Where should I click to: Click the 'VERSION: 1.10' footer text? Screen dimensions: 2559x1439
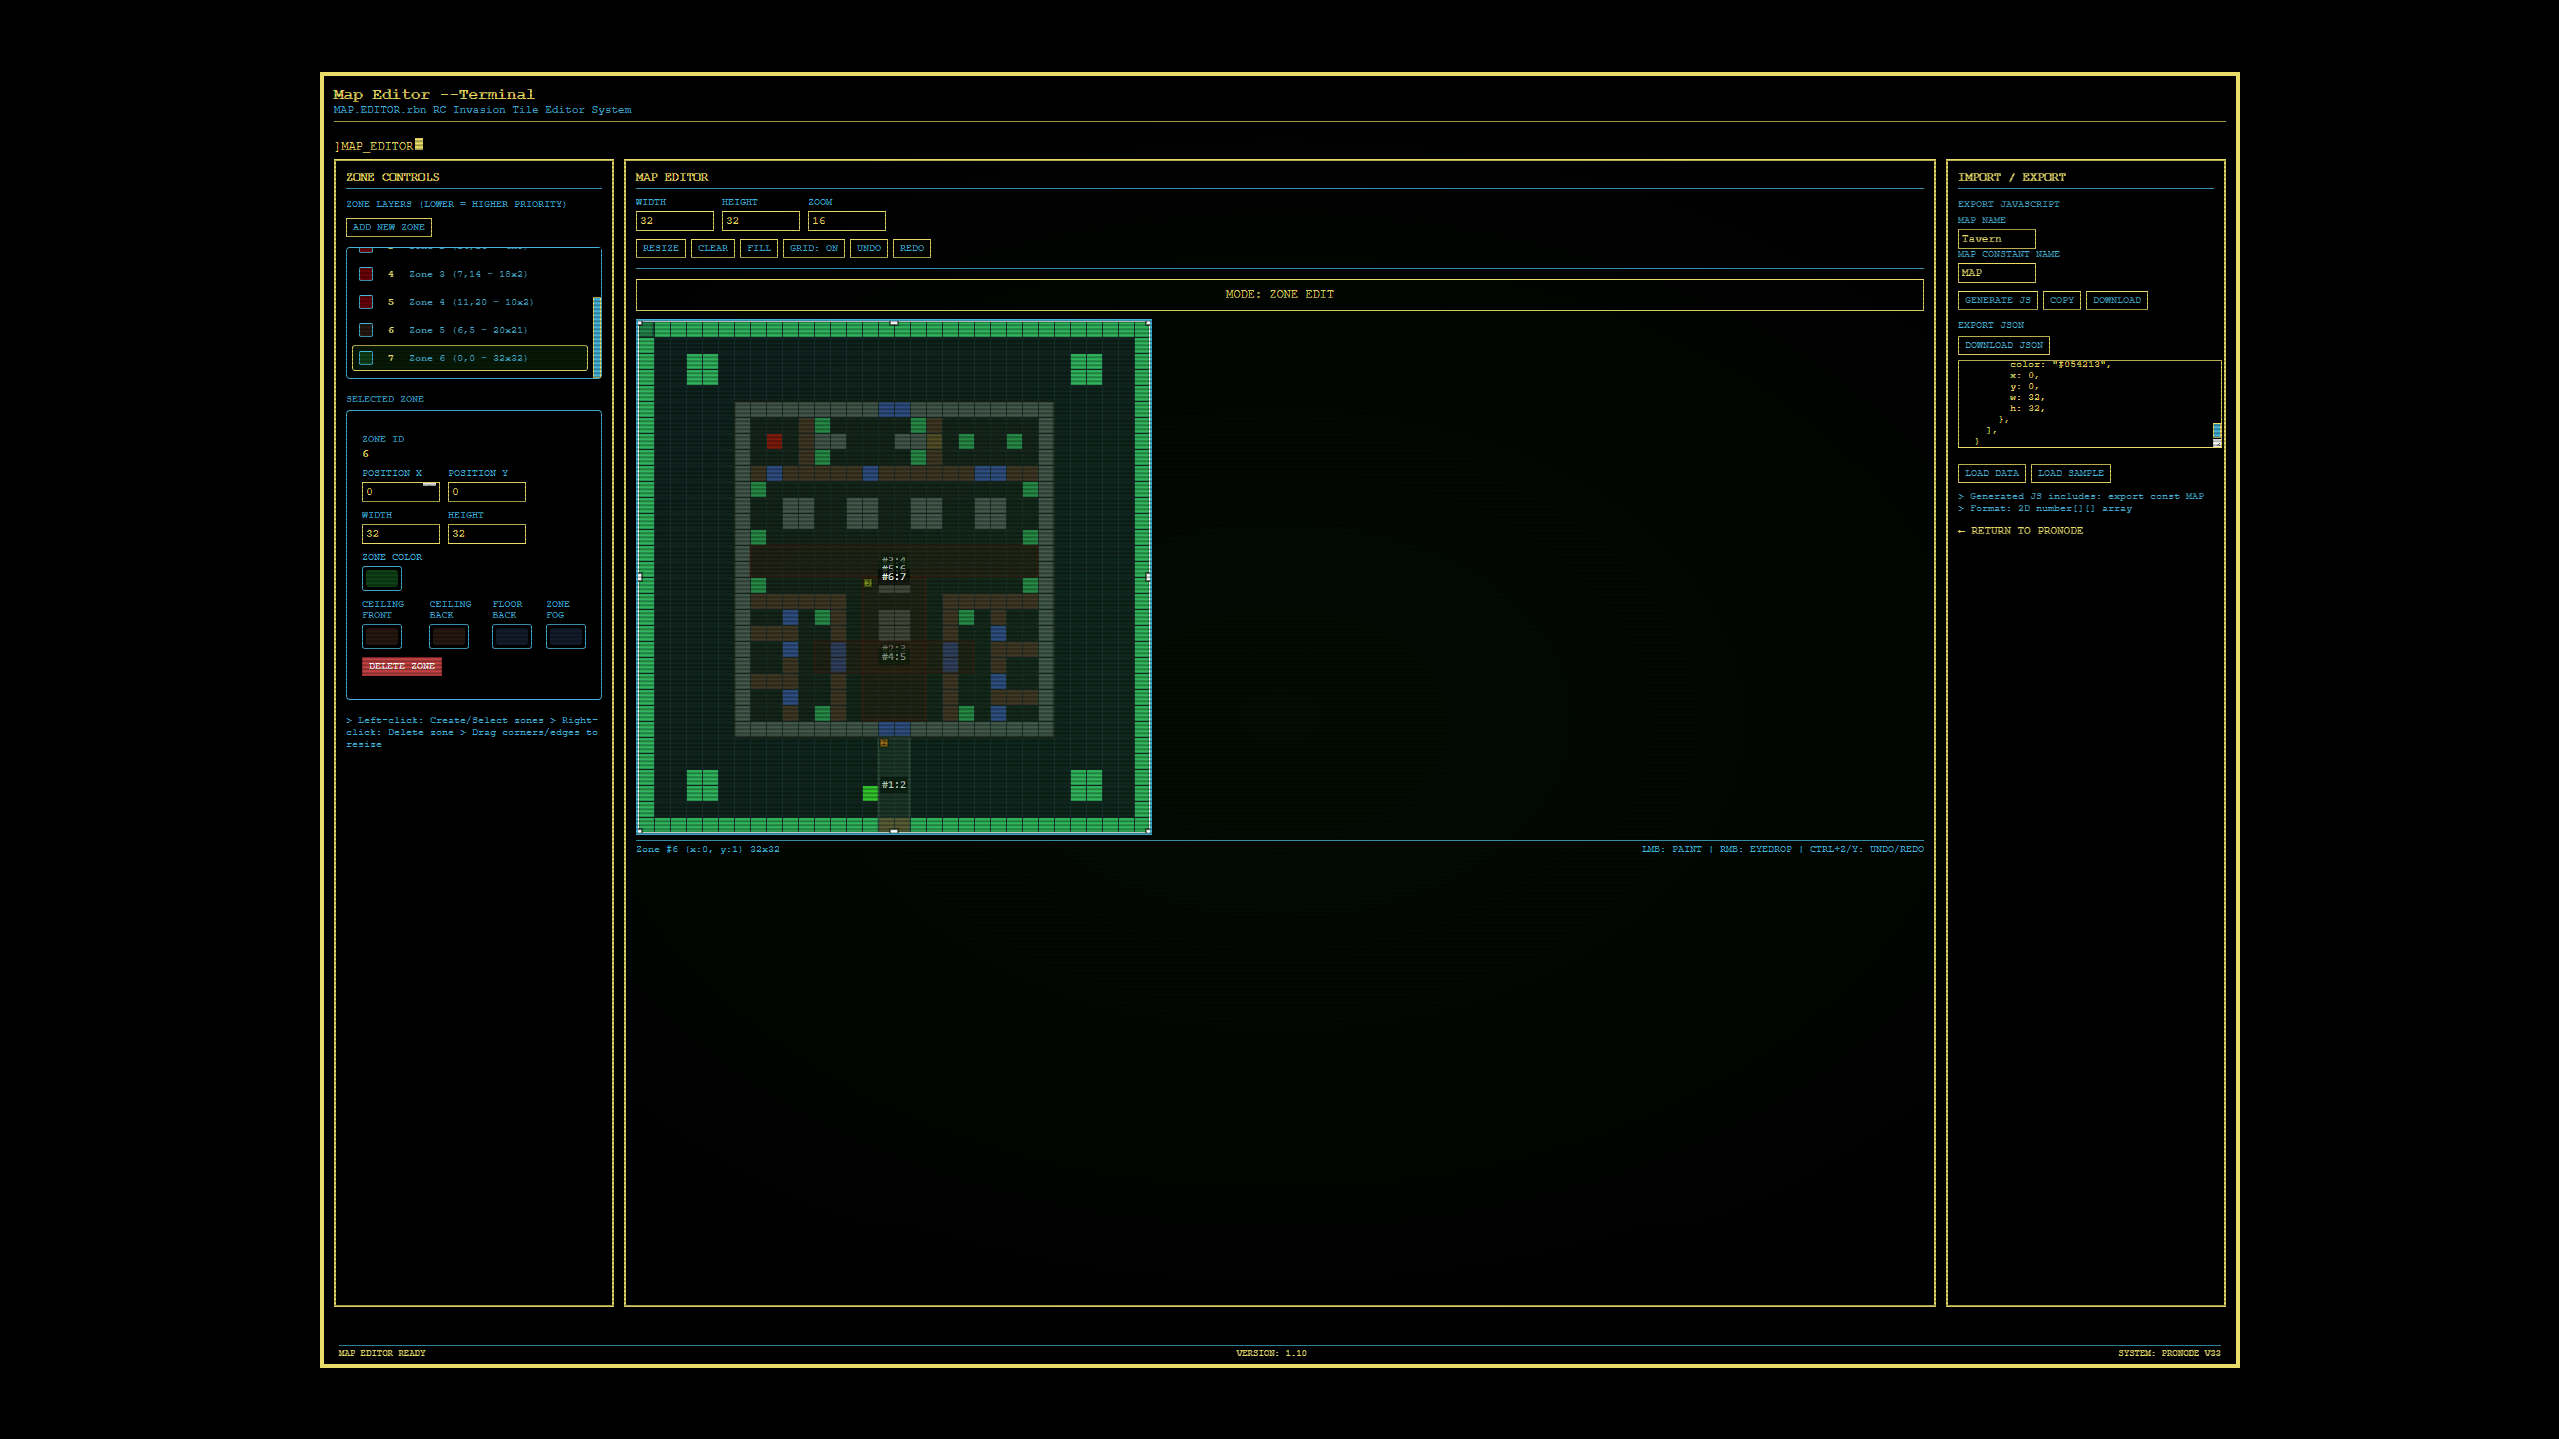pos(1271,1353)
